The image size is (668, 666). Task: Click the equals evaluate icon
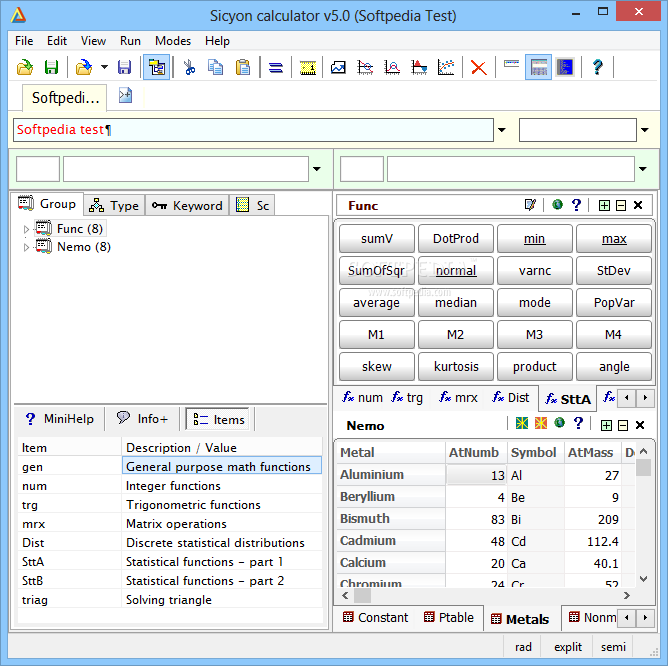pyautogui.click(x=276, y=67)
